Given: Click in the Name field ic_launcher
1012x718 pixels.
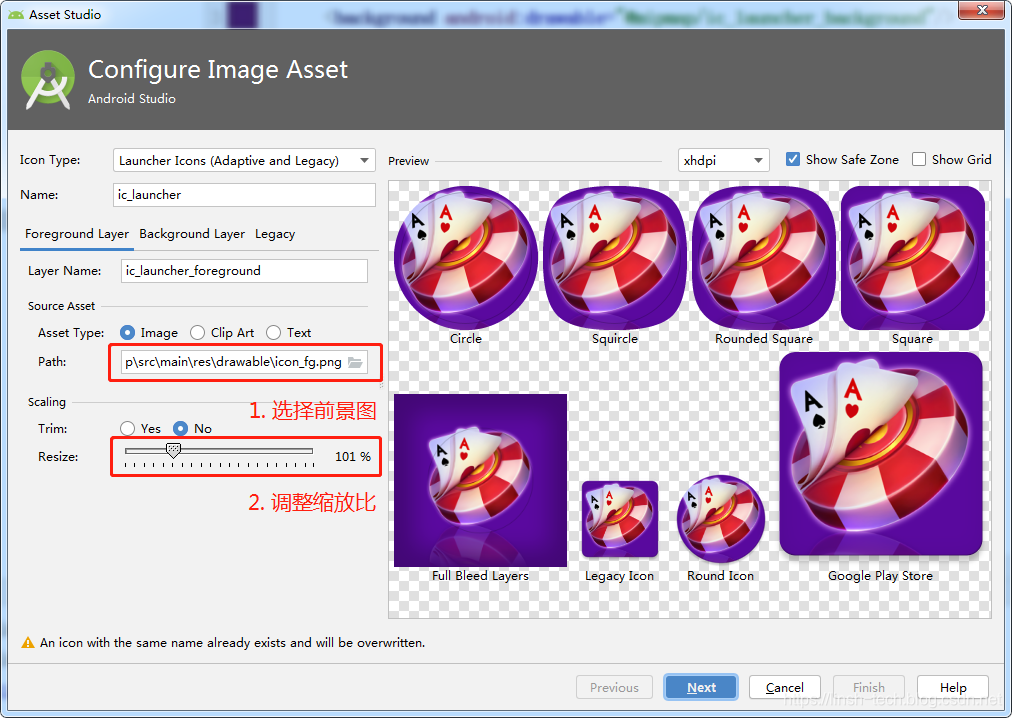Looking at the screenshot, I should pyautogui.click(x=244, y=195).
